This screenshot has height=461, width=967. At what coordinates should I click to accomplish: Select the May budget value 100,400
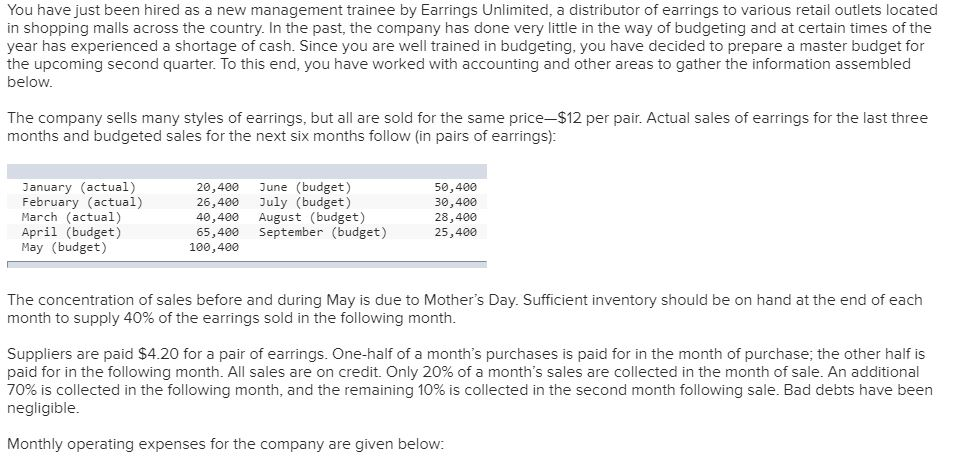pyautogui.click(x=214, y=247)
